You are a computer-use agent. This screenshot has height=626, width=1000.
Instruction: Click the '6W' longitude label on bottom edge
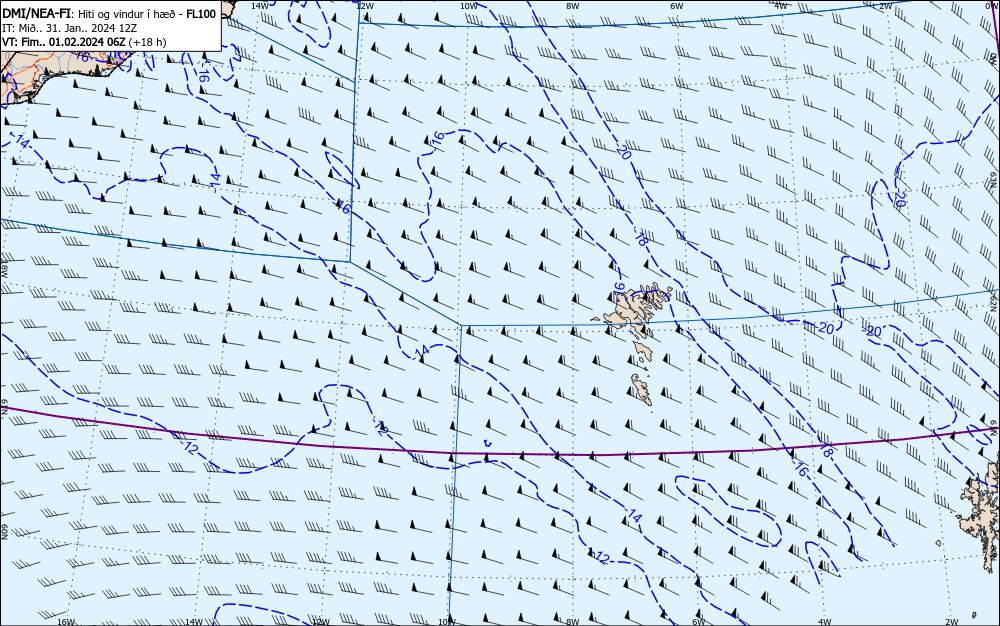[699, 622]
